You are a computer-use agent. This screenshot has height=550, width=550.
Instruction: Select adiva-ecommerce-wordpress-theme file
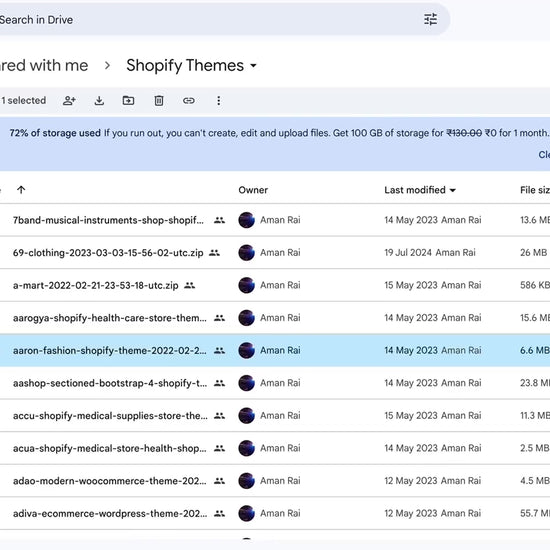[110, 514]
